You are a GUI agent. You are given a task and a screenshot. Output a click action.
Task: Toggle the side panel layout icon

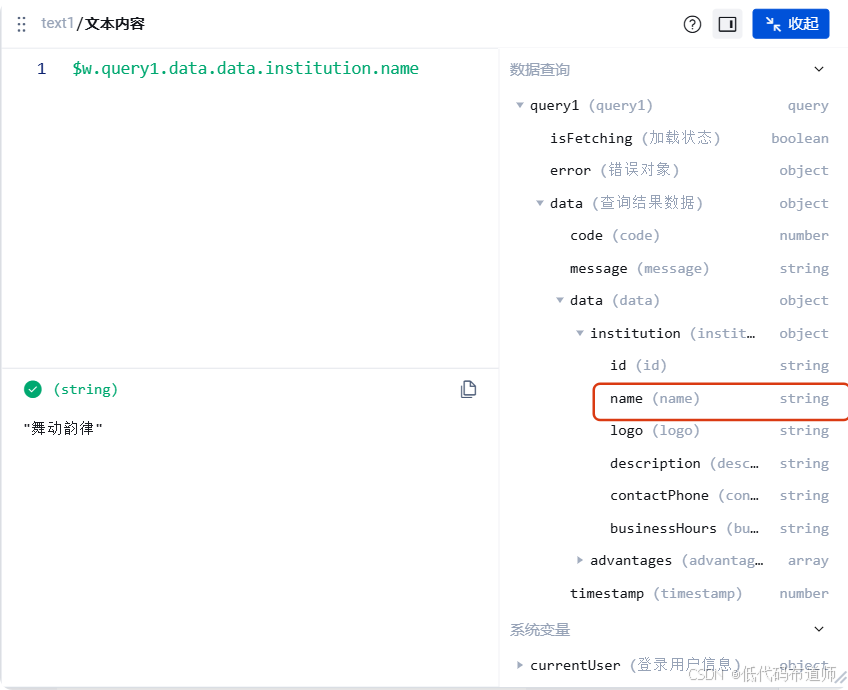point(727,24)
